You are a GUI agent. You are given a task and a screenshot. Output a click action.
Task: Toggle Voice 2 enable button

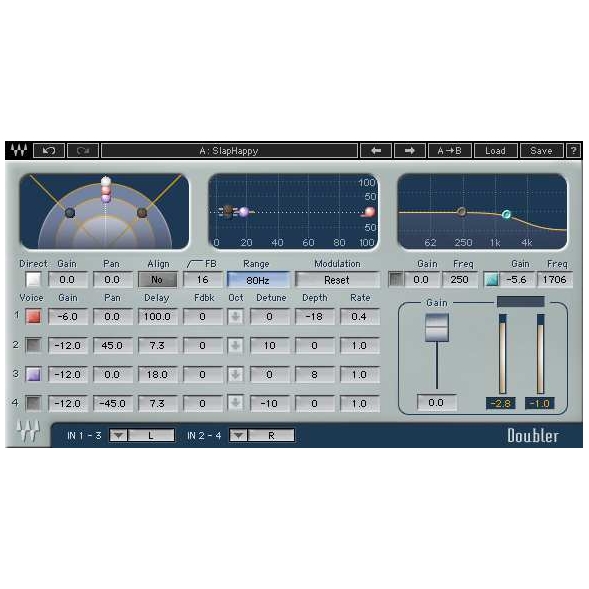(x=33, y=345)
